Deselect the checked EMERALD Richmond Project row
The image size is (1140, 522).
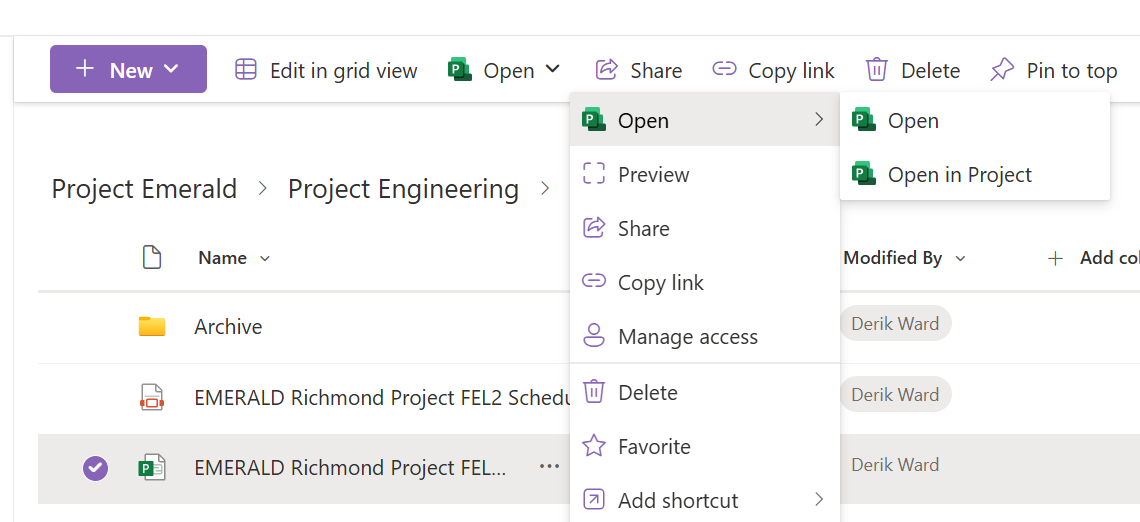[95, 467]
